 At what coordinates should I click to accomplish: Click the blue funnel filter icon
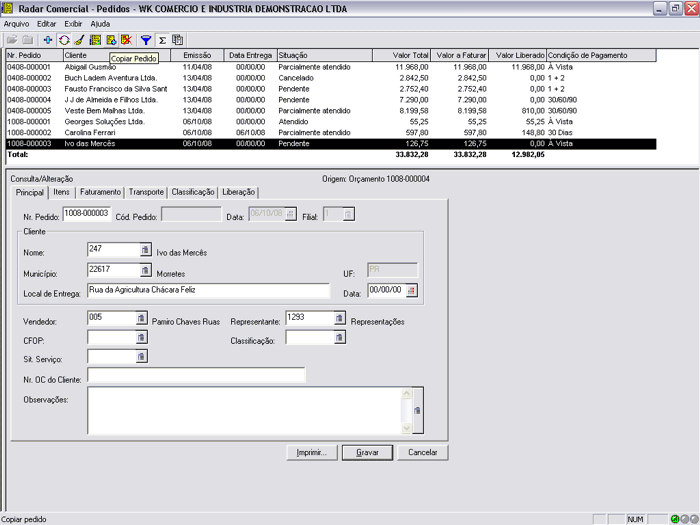click(x=146, y=40)
